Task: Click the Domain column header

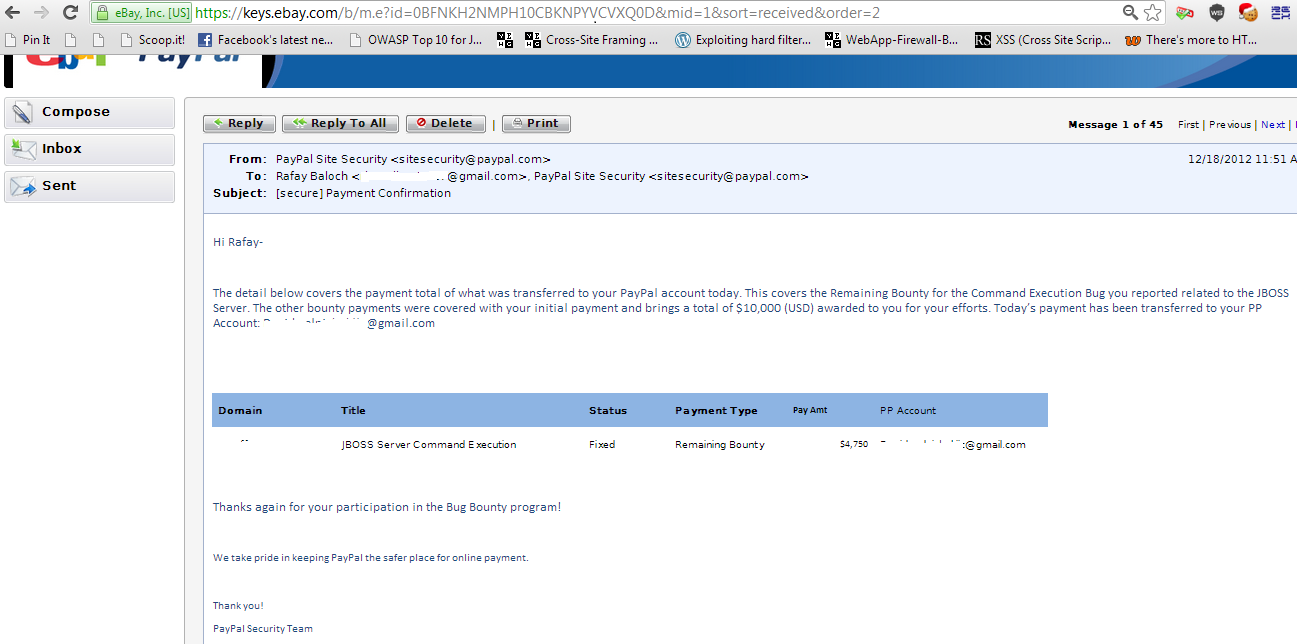Action: click(240, 411)
